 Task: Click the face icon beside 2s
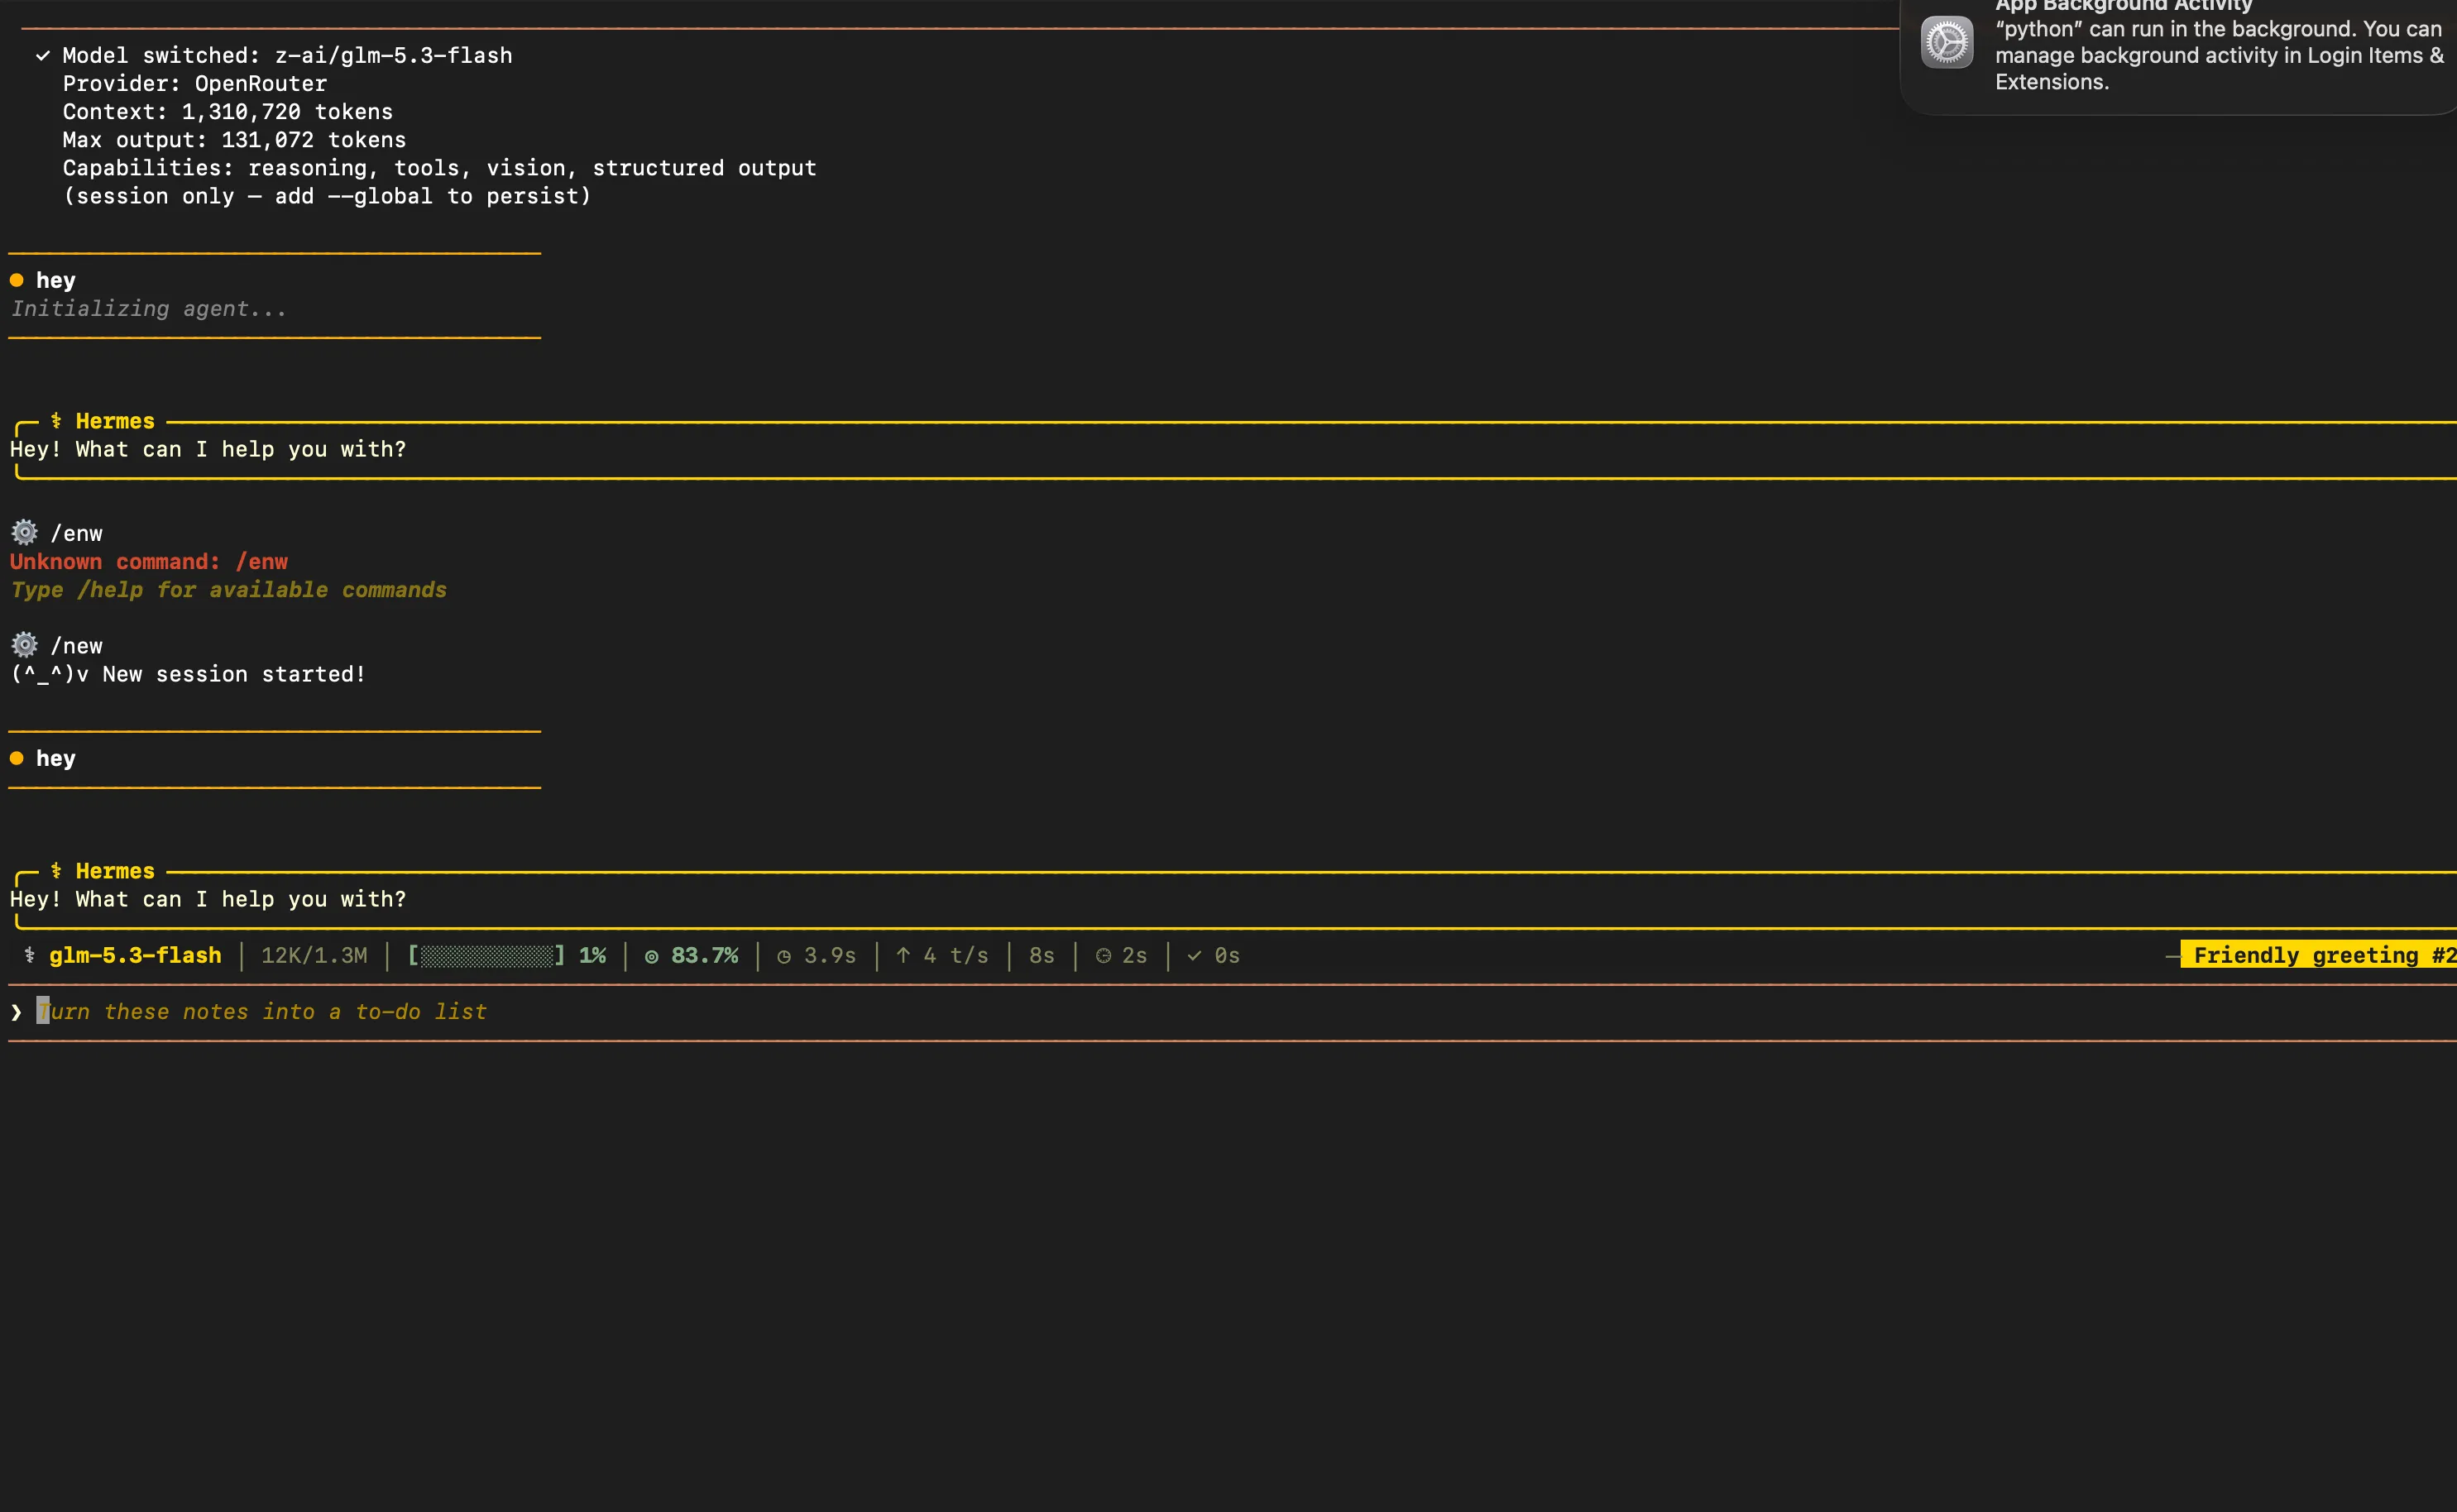point(1103,956)
